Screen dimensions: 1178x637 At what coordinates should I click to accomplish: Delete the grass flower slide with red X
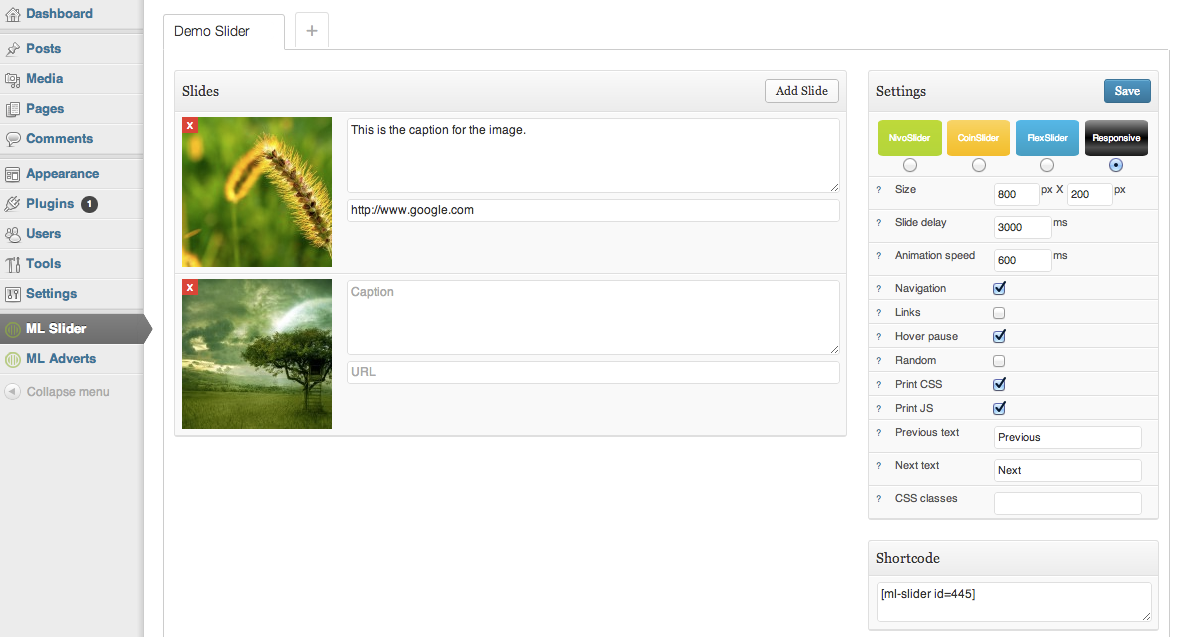[x=190, y=125]
